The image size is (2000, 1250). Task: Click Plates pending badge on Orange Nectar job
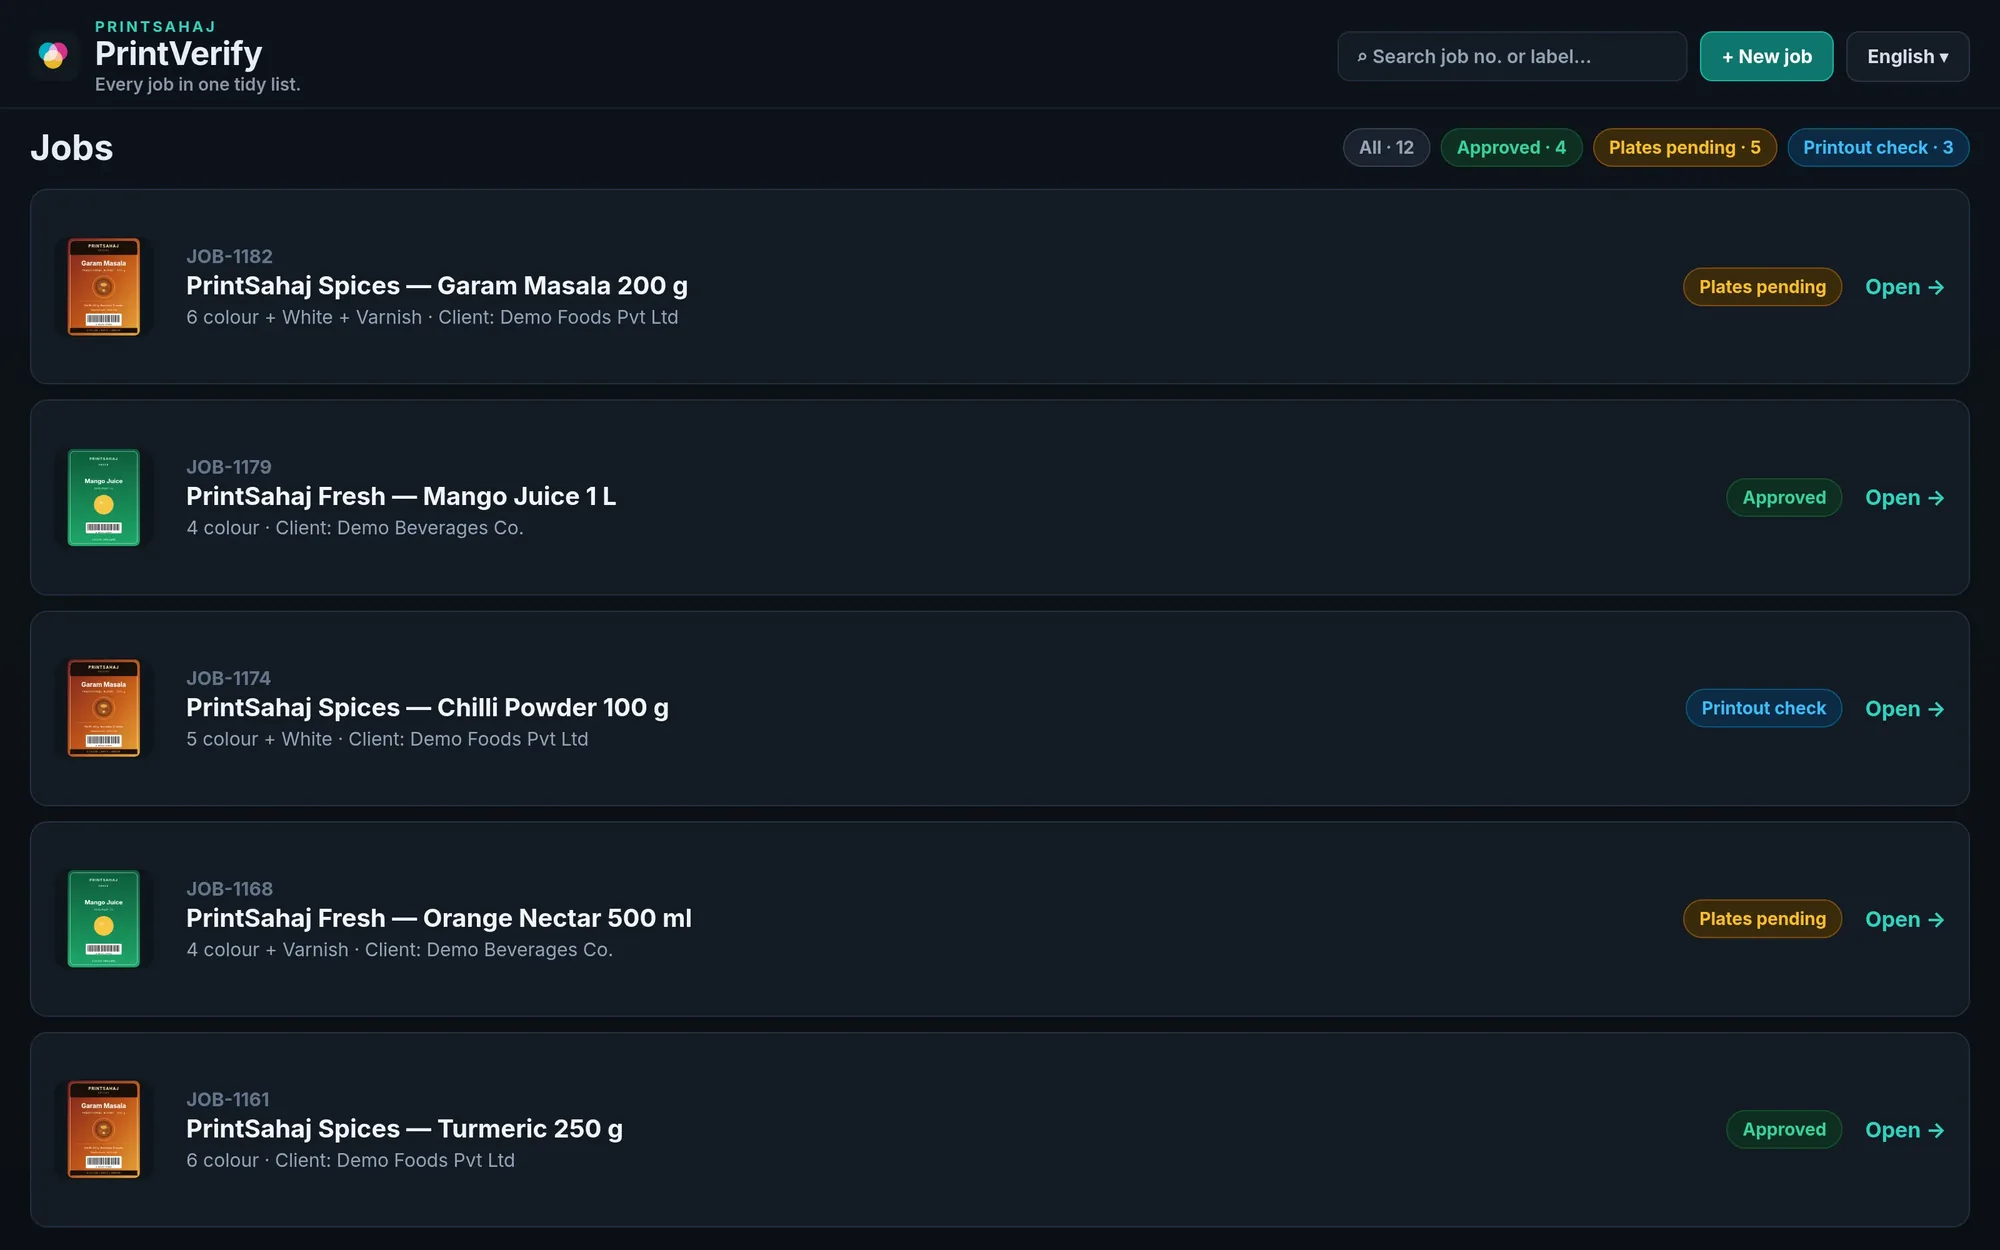(x=1762, y=919)
